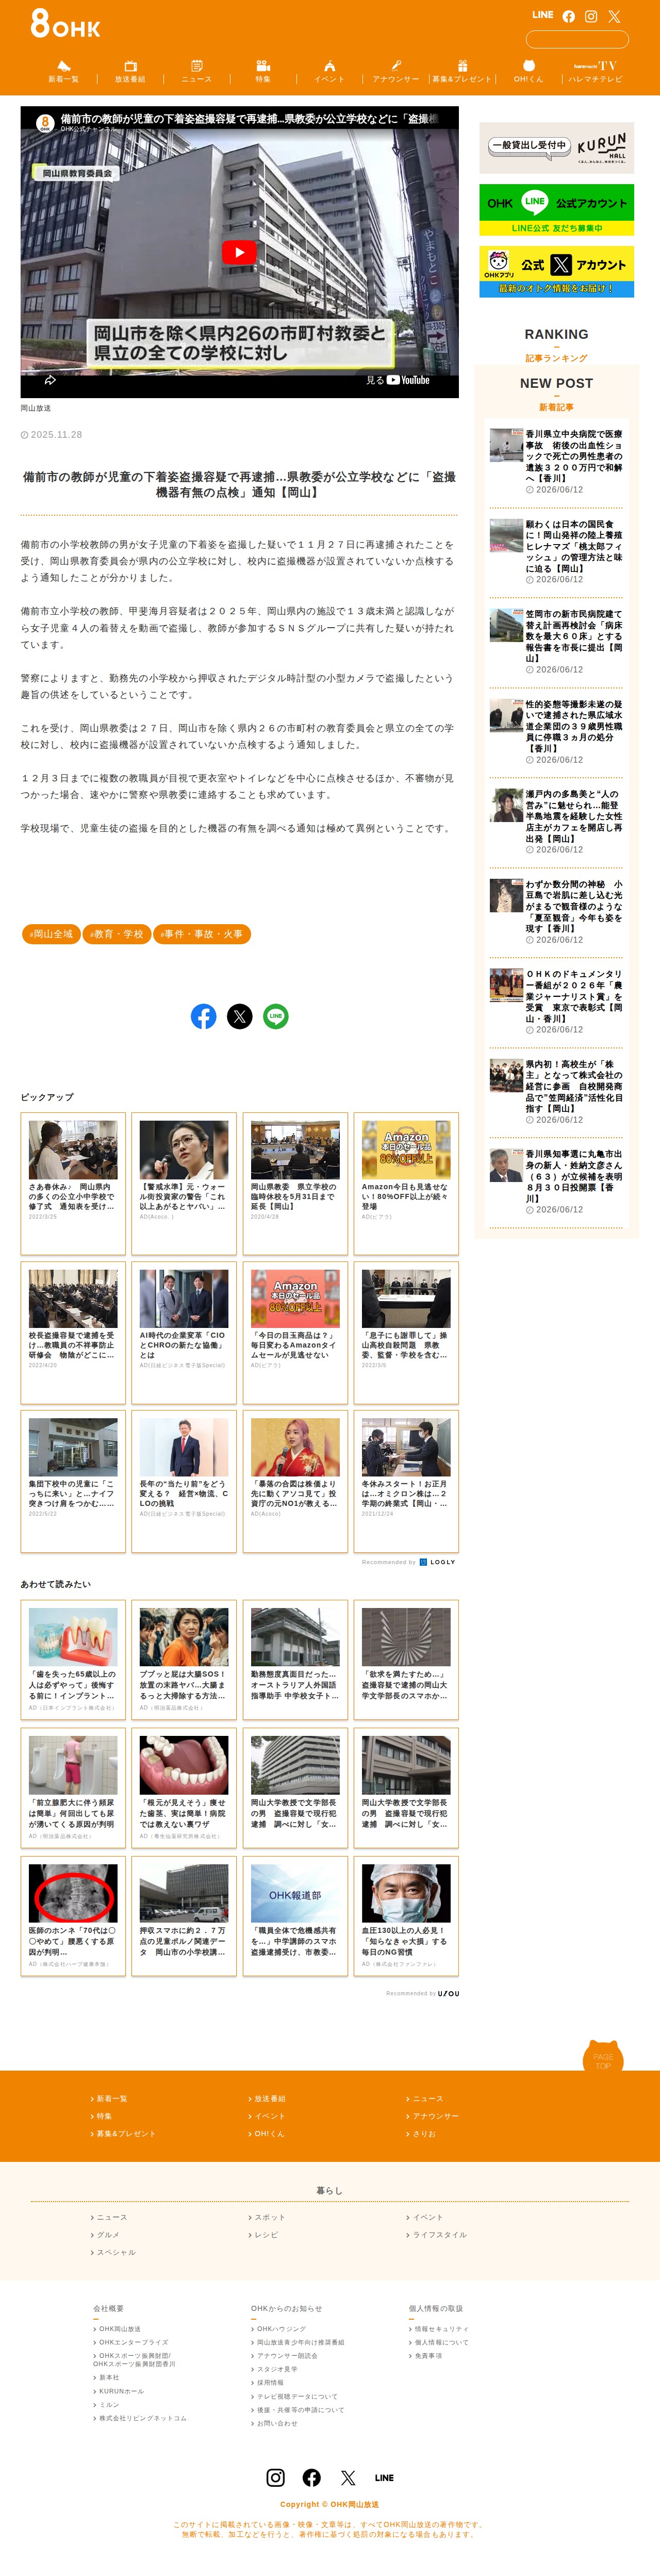Open the さあ春休み pickup card
The image size is (660, 2576).
tap(73, 1184)
